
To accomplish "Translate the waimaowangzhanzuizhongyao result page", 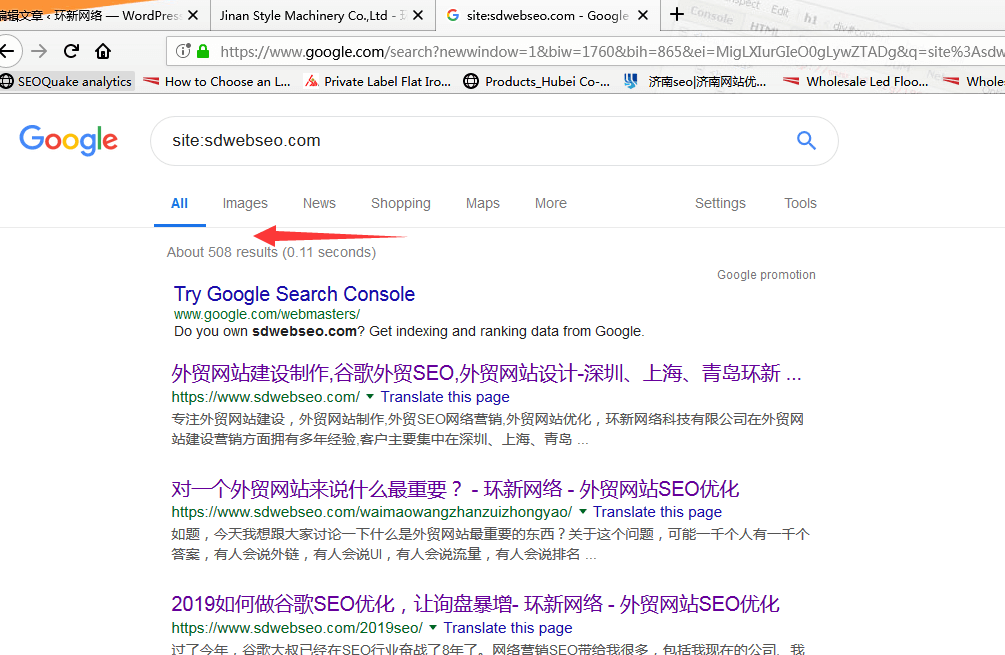I will [657, 511].
